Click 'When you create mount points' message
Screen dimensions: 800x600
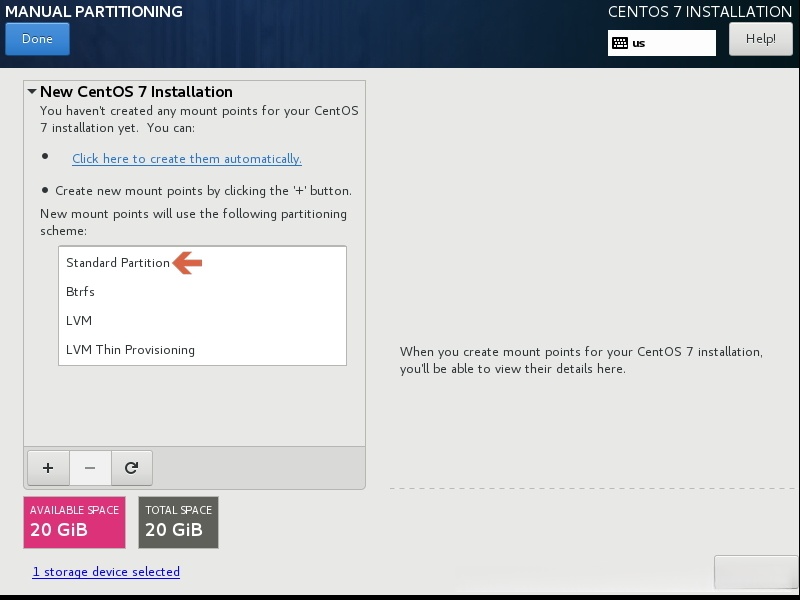click(x=581, y=360)
